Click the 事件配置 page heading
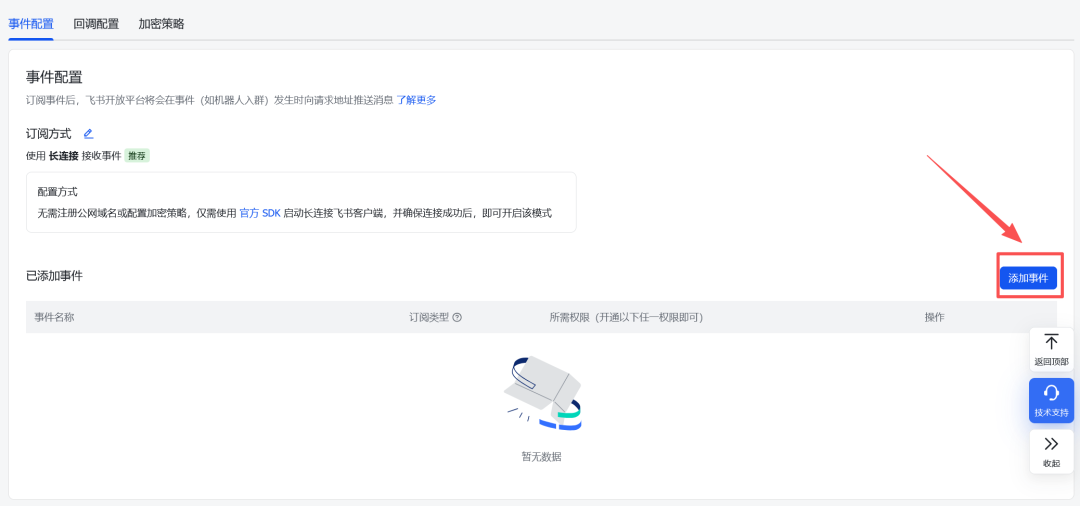This screenshot has width=1080, height=506. click(54, 77)
